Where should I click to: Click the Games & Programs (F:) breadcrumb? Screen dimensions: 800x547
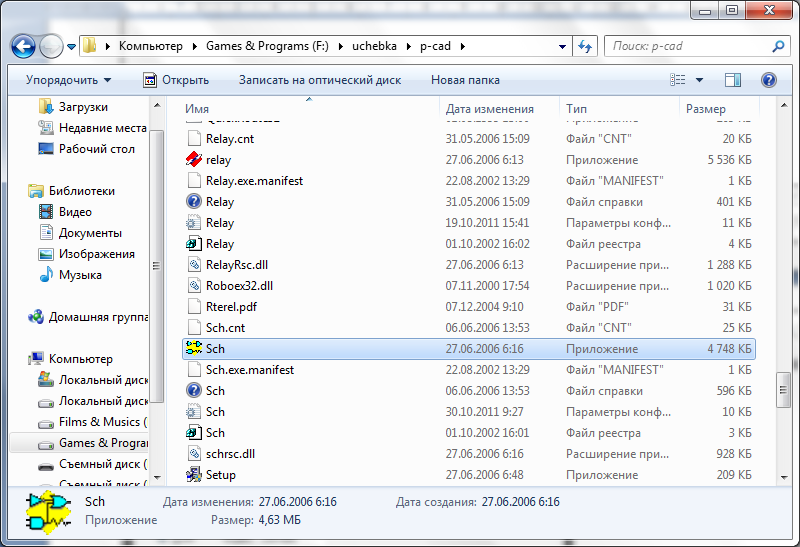tap(267, 46)
